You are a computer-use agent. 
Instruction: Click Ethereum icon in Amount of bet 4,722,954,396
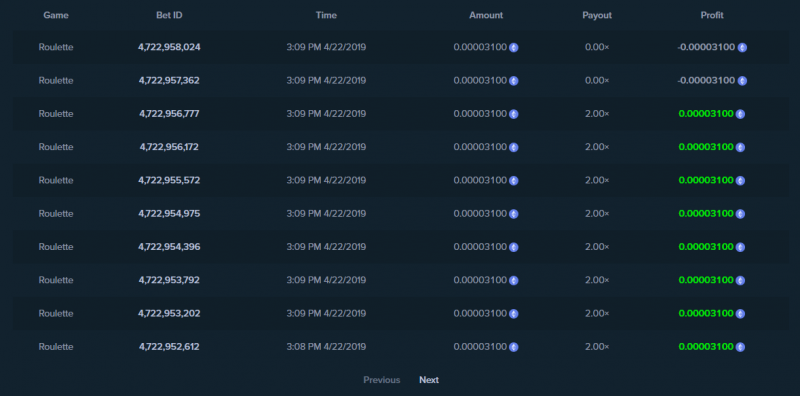[514, 247]
